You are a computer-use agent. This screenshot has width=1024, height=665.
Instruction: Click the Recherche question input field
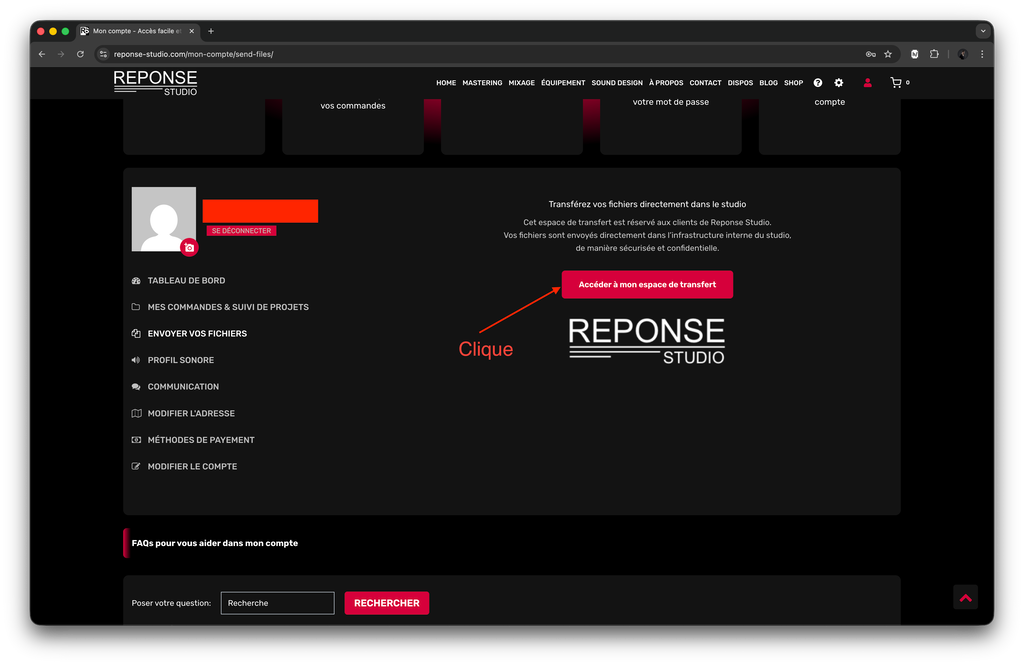tap(277, 602)
